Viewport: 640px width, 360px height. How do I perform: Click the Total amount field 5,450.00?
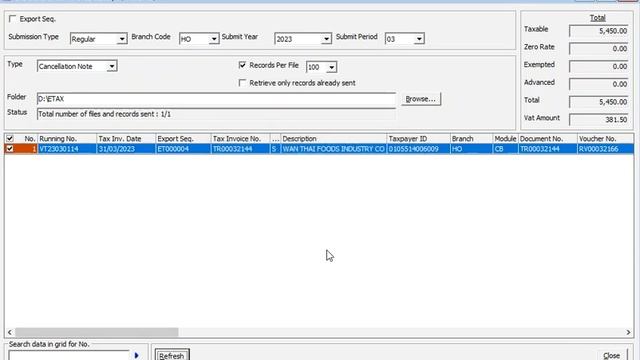pyautogui.click(x=599, y=102)
